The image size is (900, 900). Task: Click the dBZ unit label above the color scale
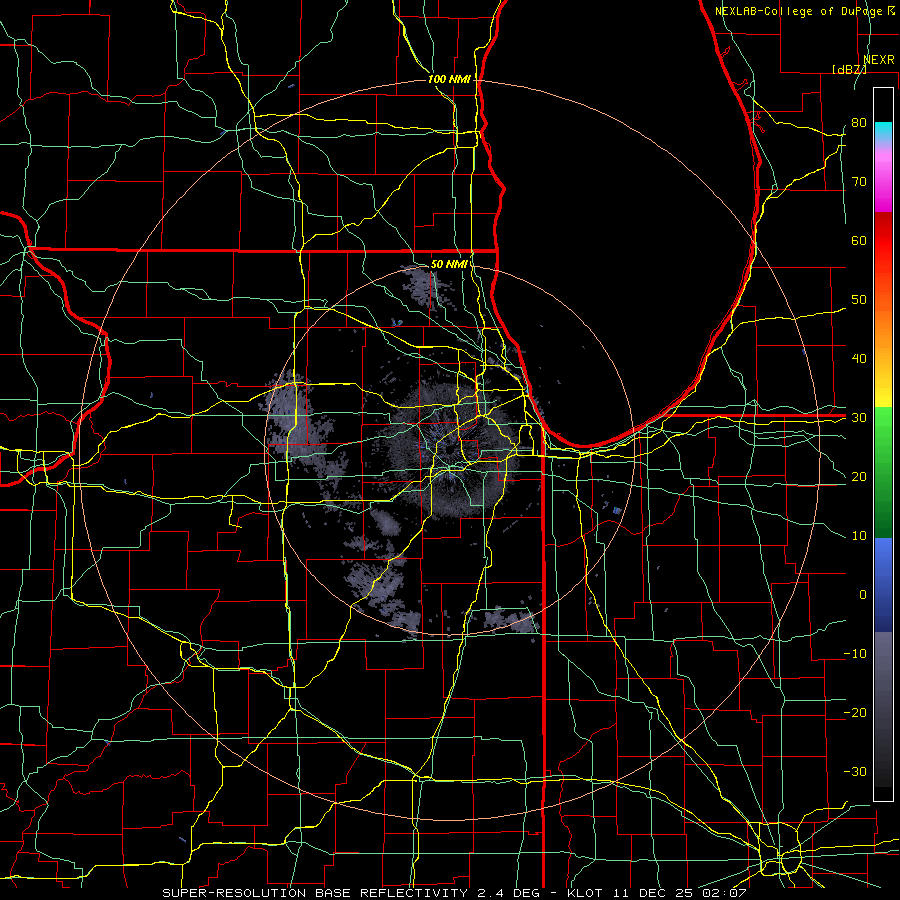849,69
